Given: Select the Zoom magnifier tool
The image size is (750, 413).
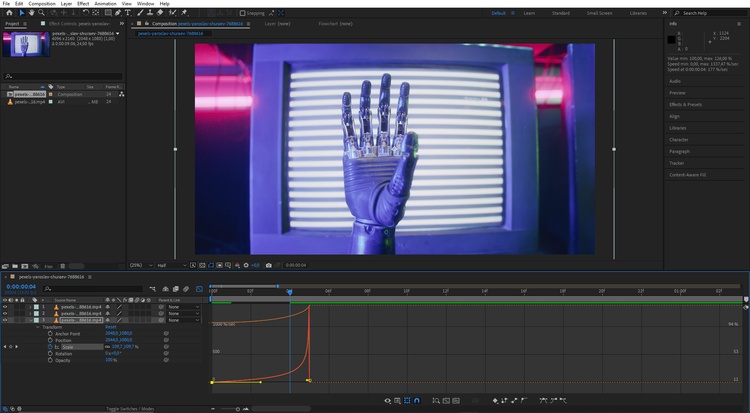Looking at the screenshot, I should click(x=42, y=13).
